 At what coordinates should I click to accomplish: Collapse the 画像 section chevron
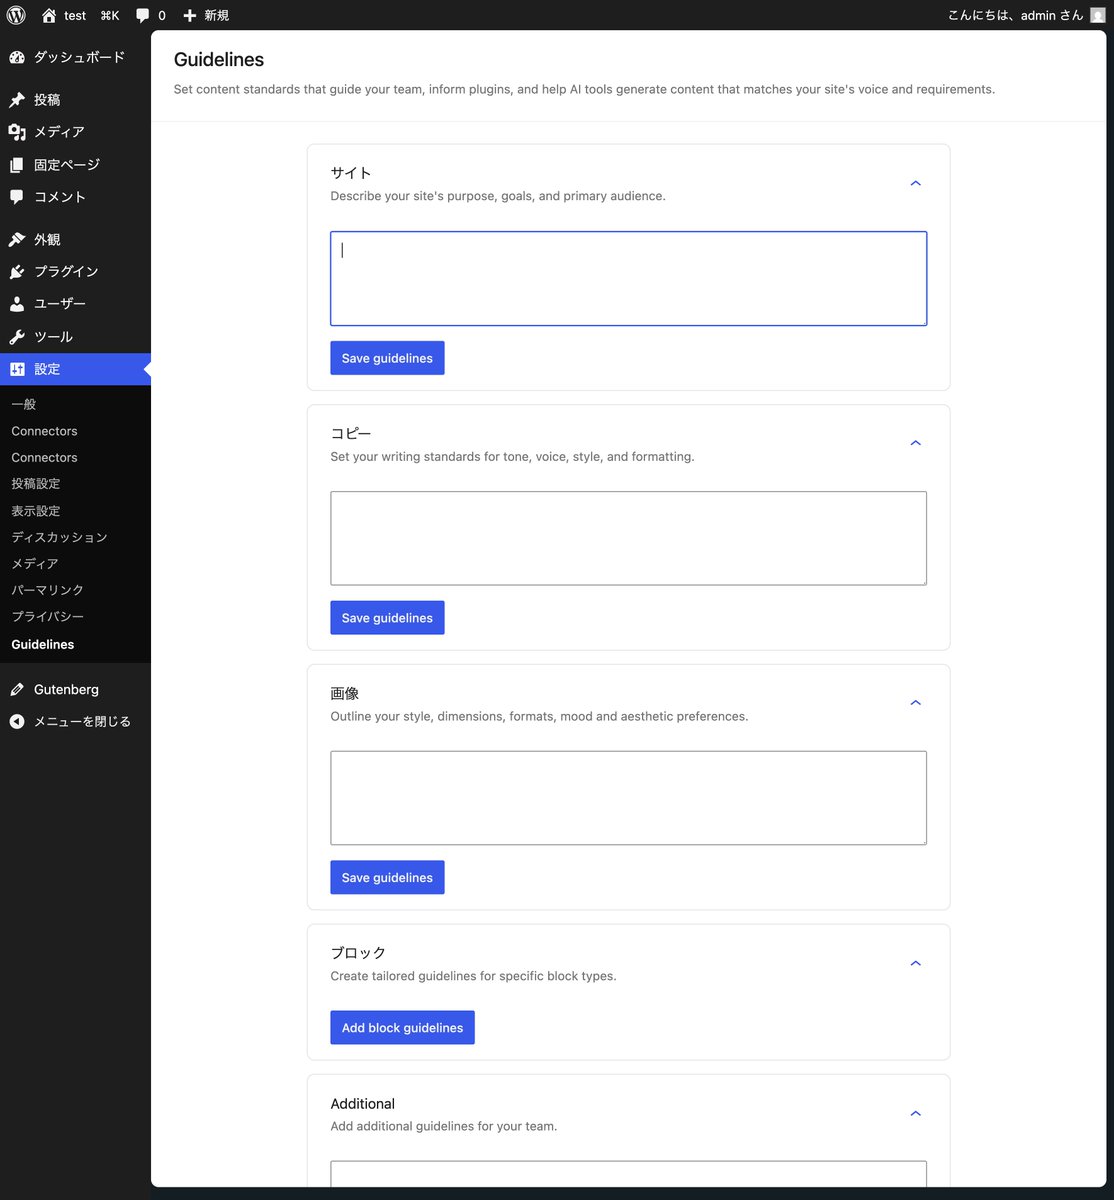[915, 703]
